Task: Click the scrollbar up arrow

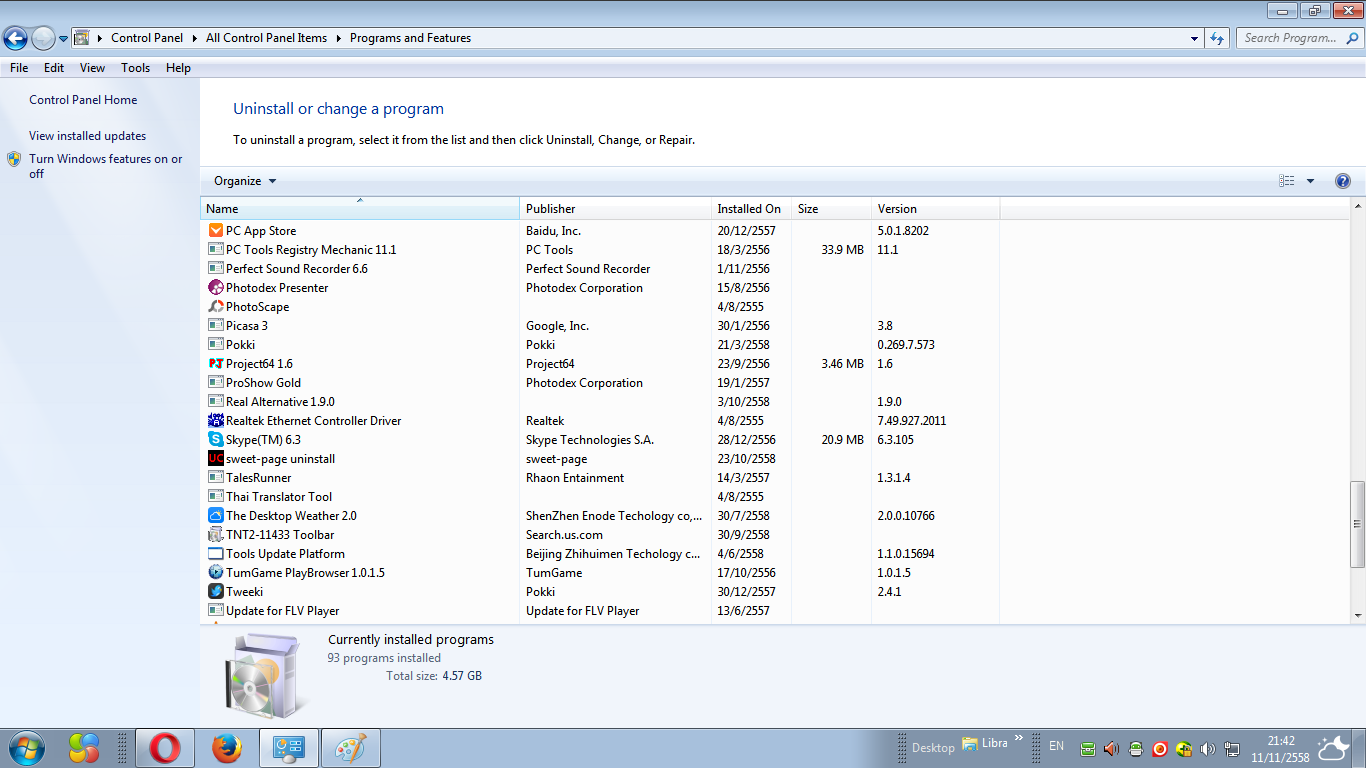Action: [1357, 206]
